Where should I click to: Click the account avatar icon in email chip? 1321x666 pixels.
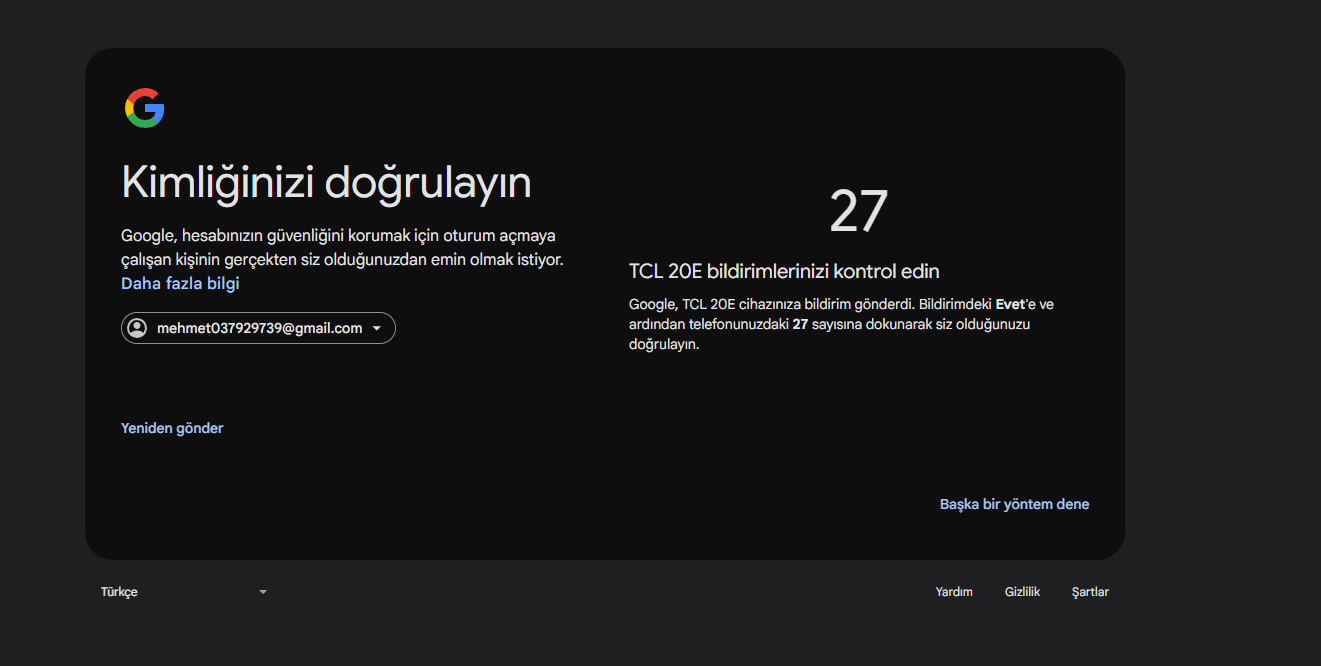pos(137,328)
